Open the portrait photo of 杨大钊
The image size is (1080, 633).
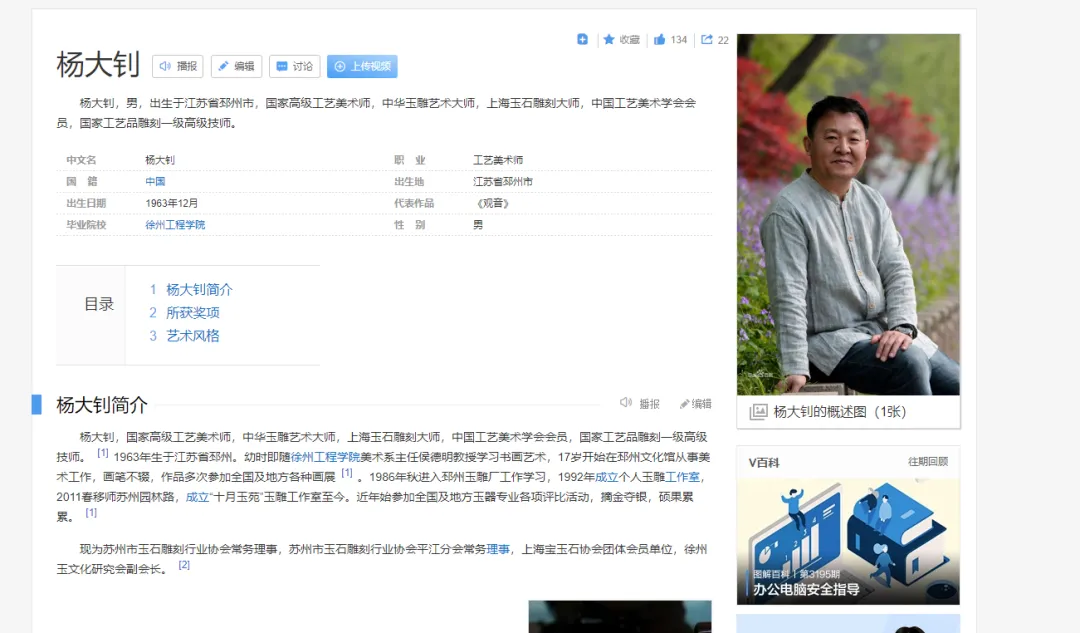click(848, 214)
